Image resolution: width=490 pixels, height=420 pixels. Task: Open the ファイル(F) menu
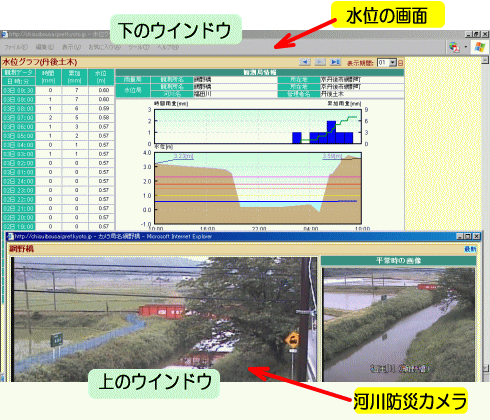coord(16,47)
